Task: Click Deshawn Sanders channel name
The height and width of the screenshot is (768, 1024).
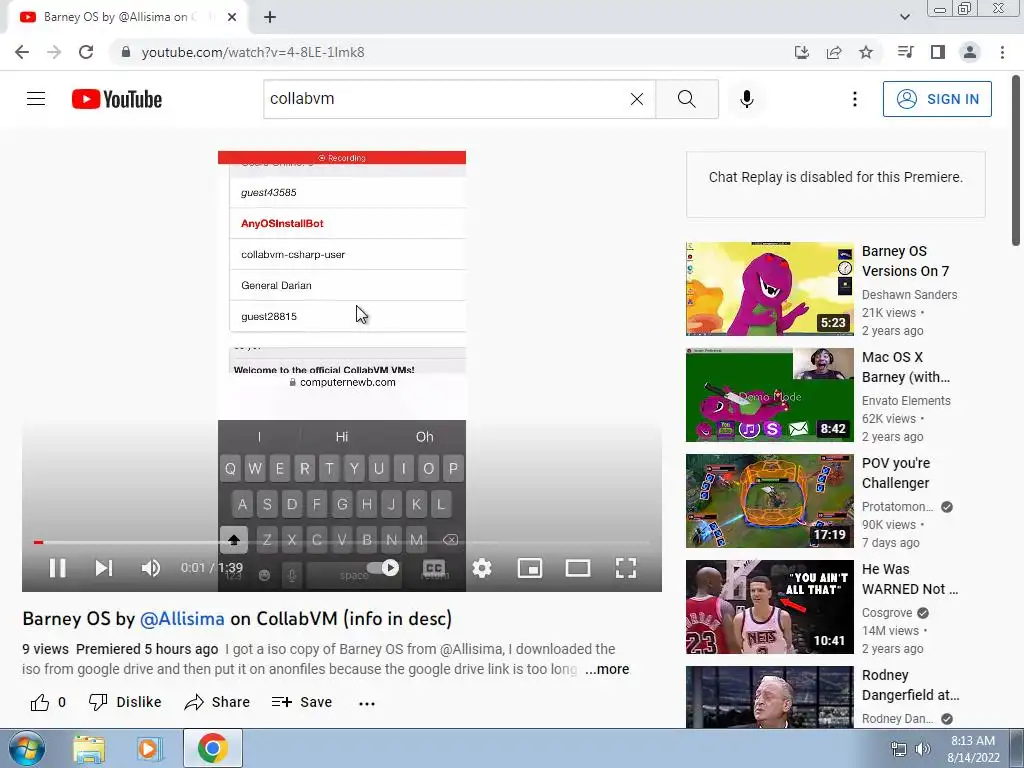Action: click(x=909, y=295)
